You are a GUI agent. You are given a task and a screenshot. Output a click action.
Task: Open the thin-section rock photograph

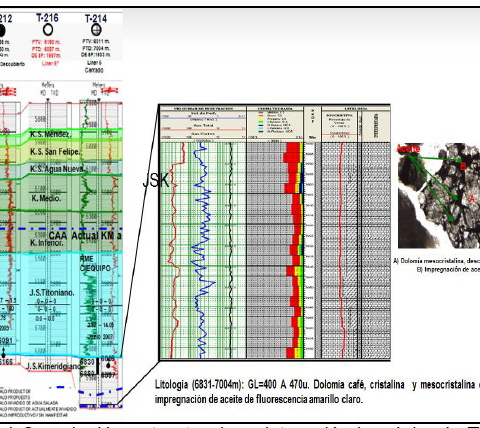tap(439, 196)
